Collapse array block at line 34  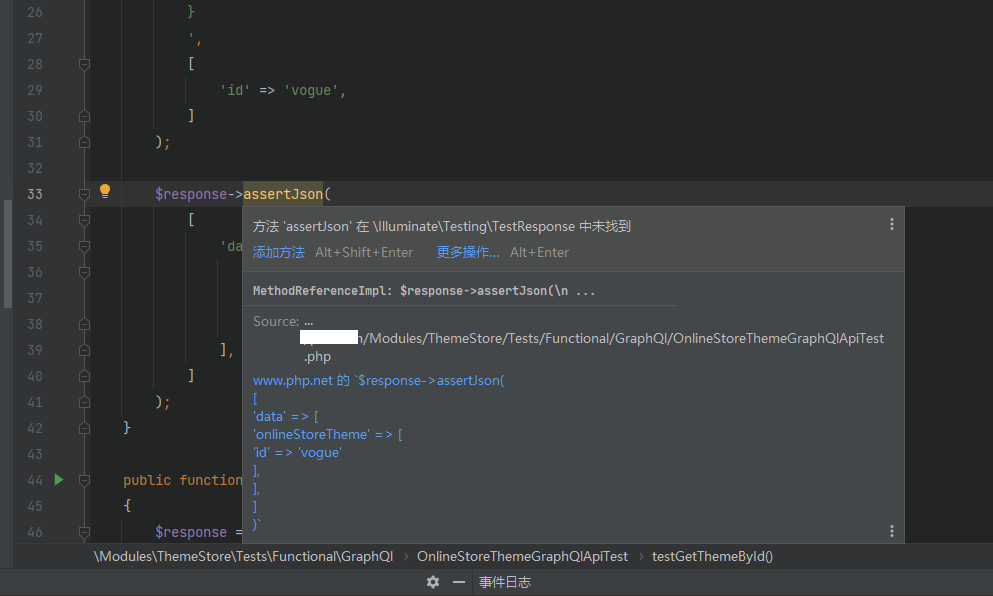click(84, 220)
